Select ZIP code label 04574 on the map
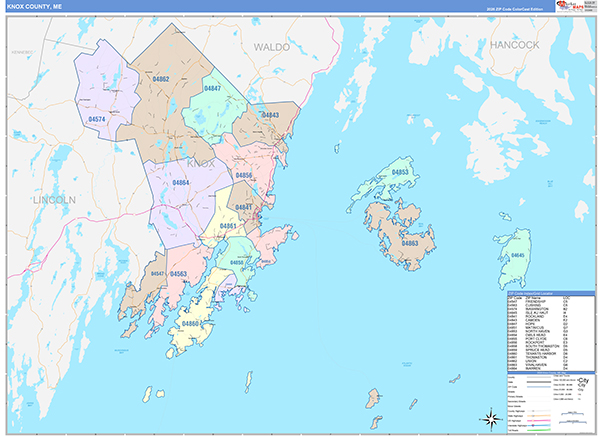Screen dimensions: 600x436 (97, 119)
